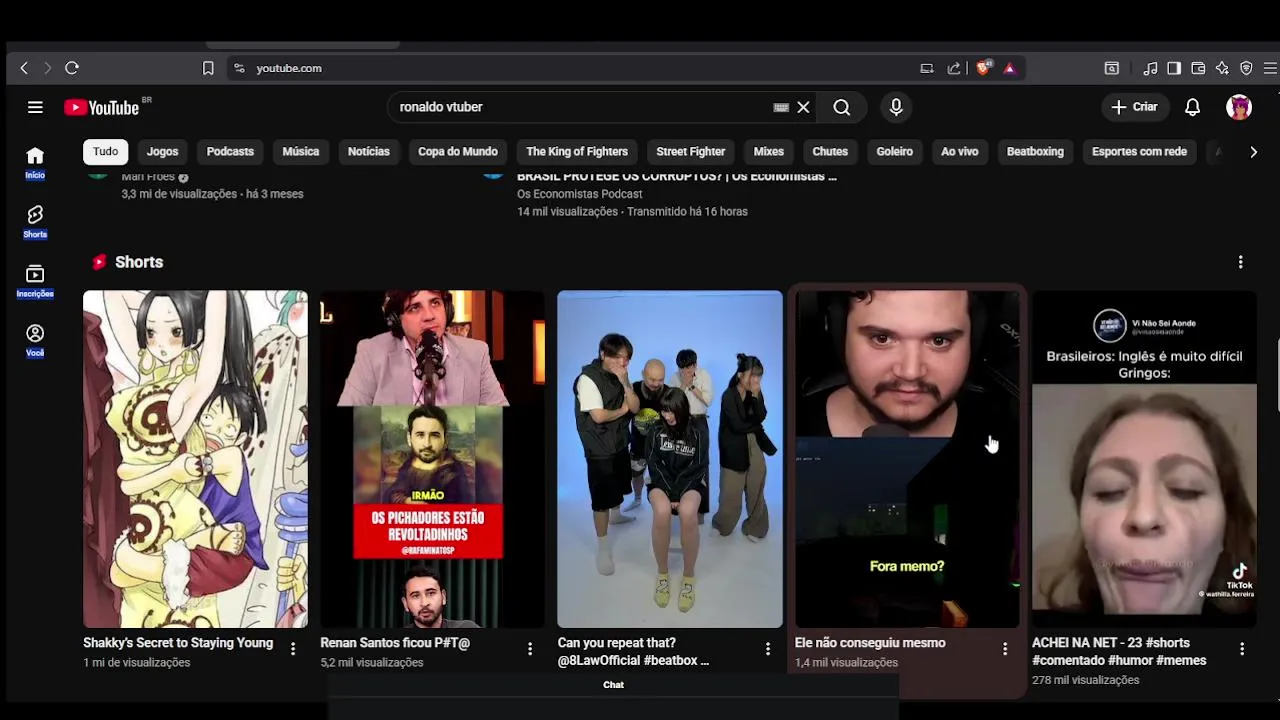Open the notifications bell
The width and height of the screenshot is (1280, 720).
[x=1192, y=107]
